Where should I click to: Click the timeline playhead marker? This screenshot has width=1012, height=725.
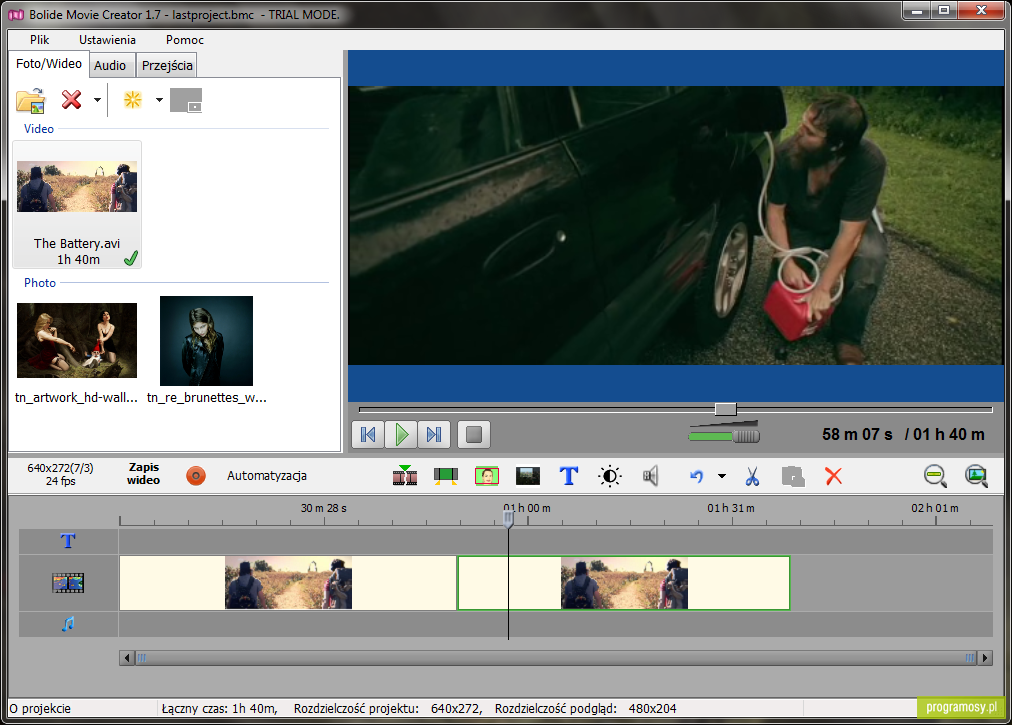click(509, 518)
